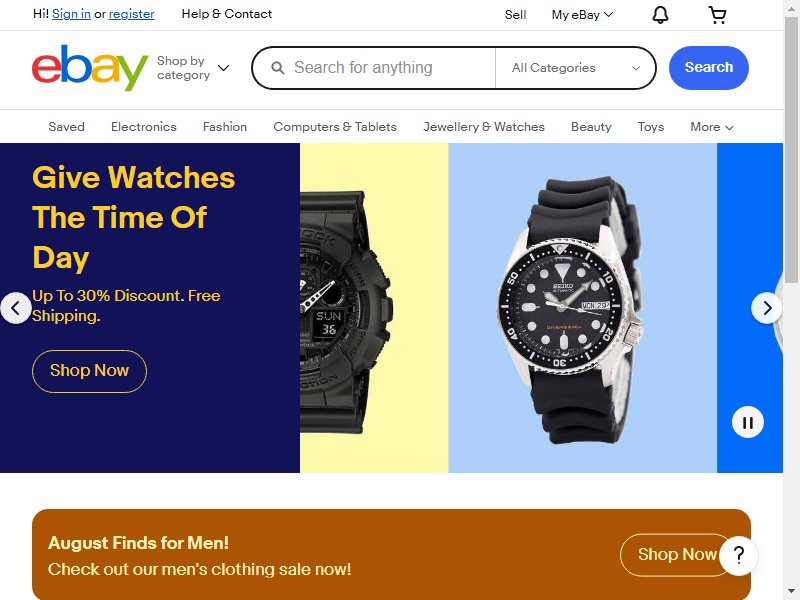This screenshot has width=800, height=600.
Task: Open the All Categories dropdown
Action: [576, 68]
